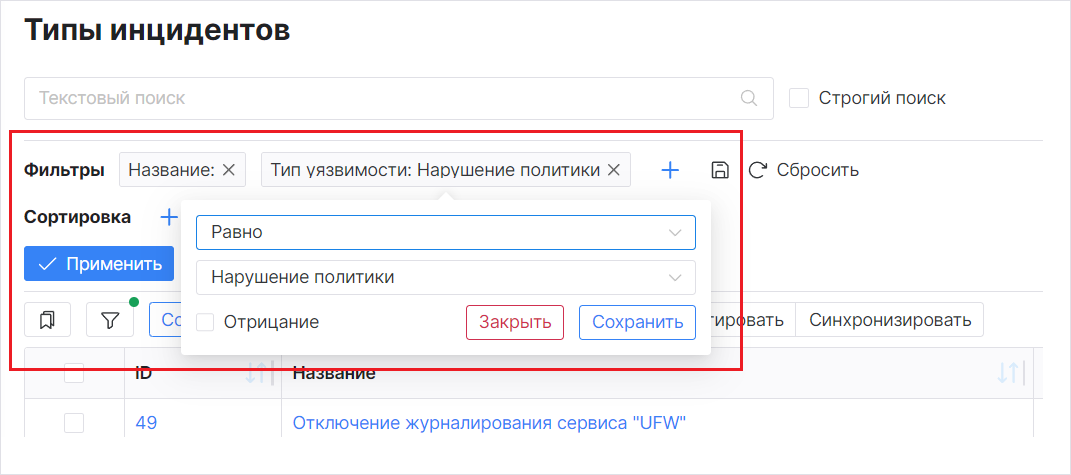1071x475 pixels.
Task: Click the Сохранить button in popup
Action: coord(637,322)
